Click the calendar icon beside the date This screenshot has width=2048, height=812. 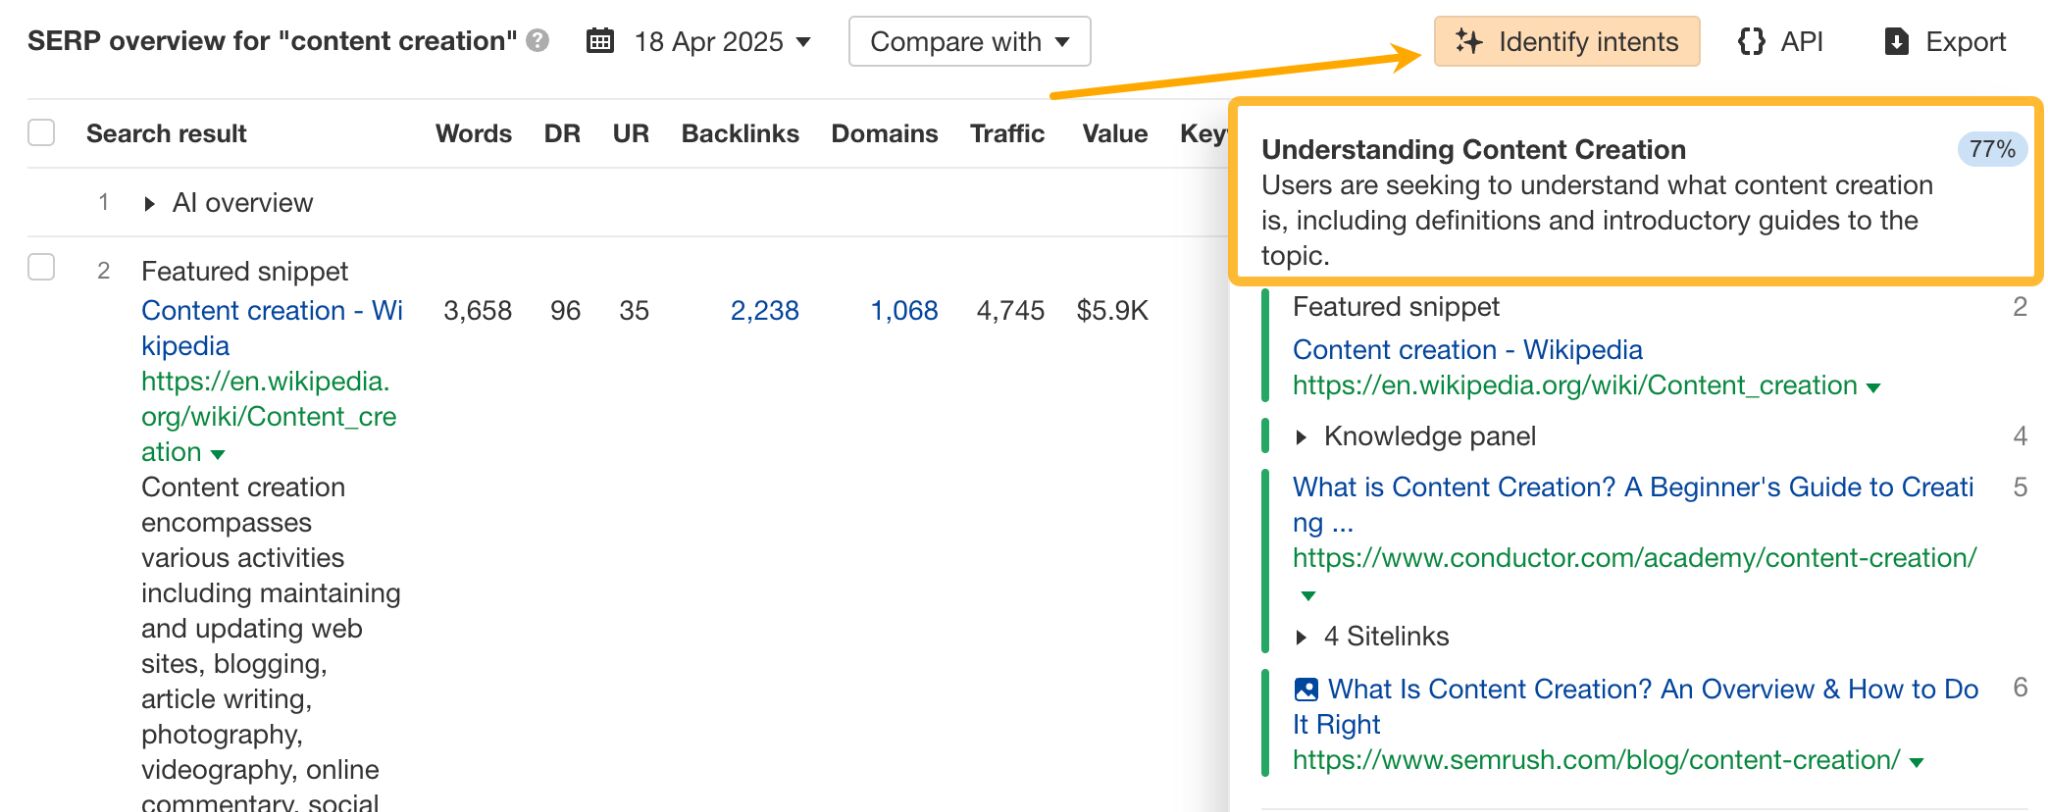point(600,41)
